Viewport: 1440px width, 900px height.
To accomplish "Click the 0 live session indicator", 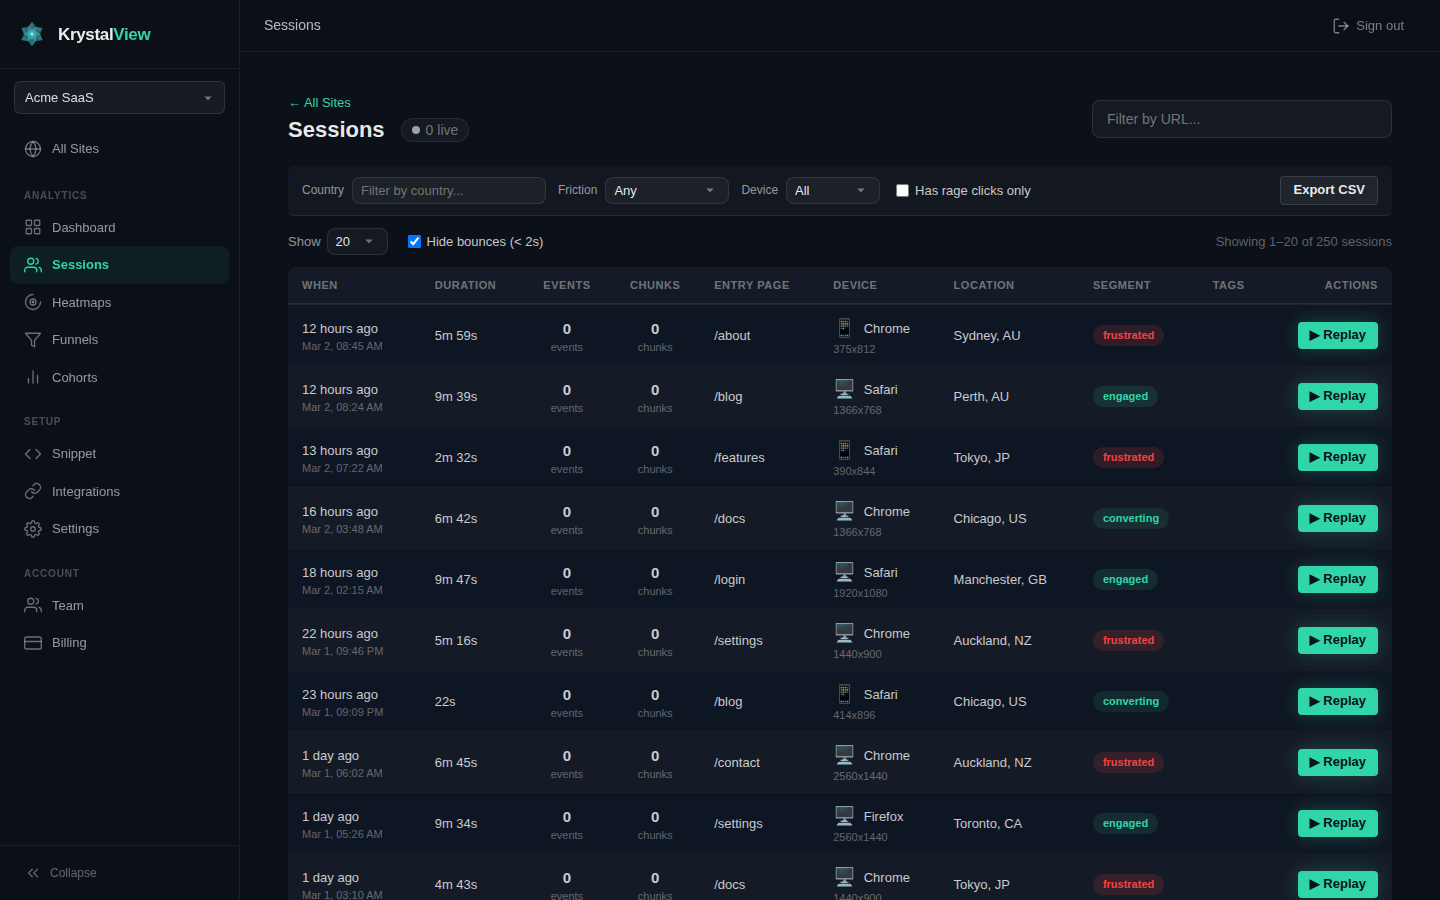I will [x=434, y=129].
